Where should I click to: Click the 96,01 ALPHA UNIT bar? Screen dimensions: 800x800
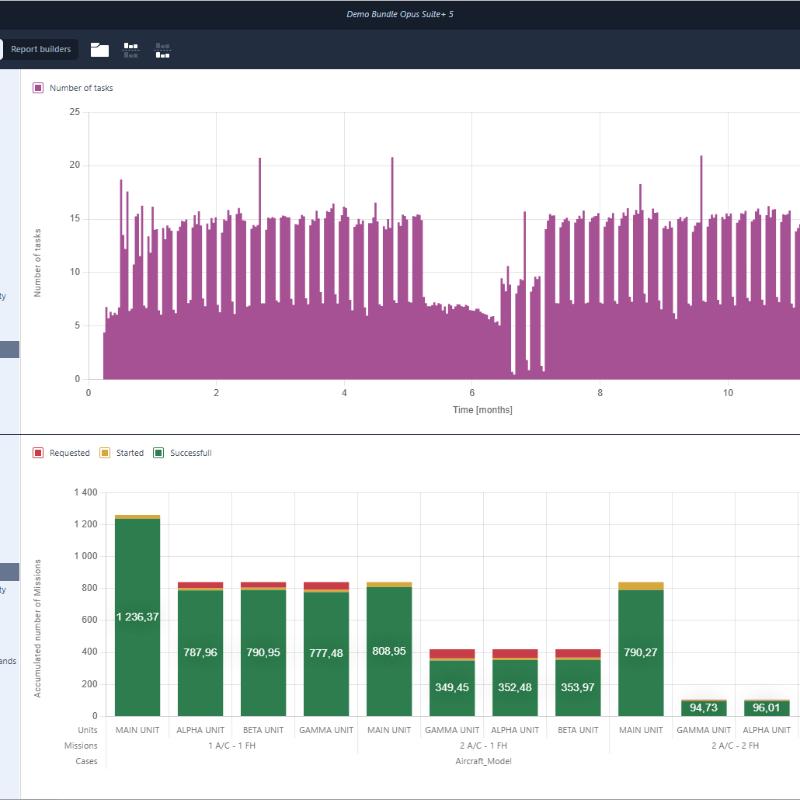click(x=766, y=708)
